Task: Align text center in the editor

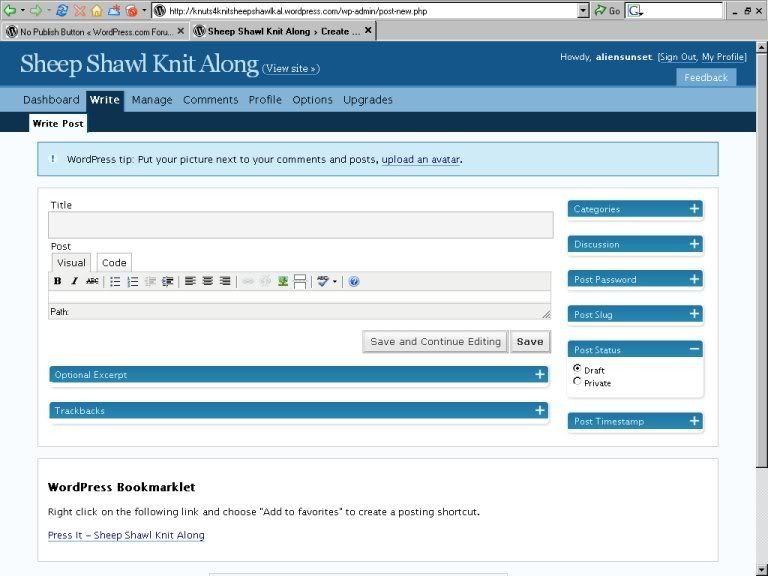Action: click(x=208, y=281)
